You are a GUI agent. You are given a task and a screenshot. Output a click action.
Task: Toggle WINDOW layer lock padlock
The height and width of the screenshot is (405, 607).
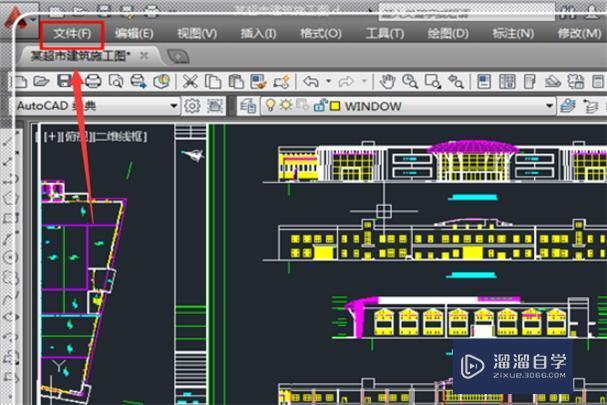[x=321, y=105]
